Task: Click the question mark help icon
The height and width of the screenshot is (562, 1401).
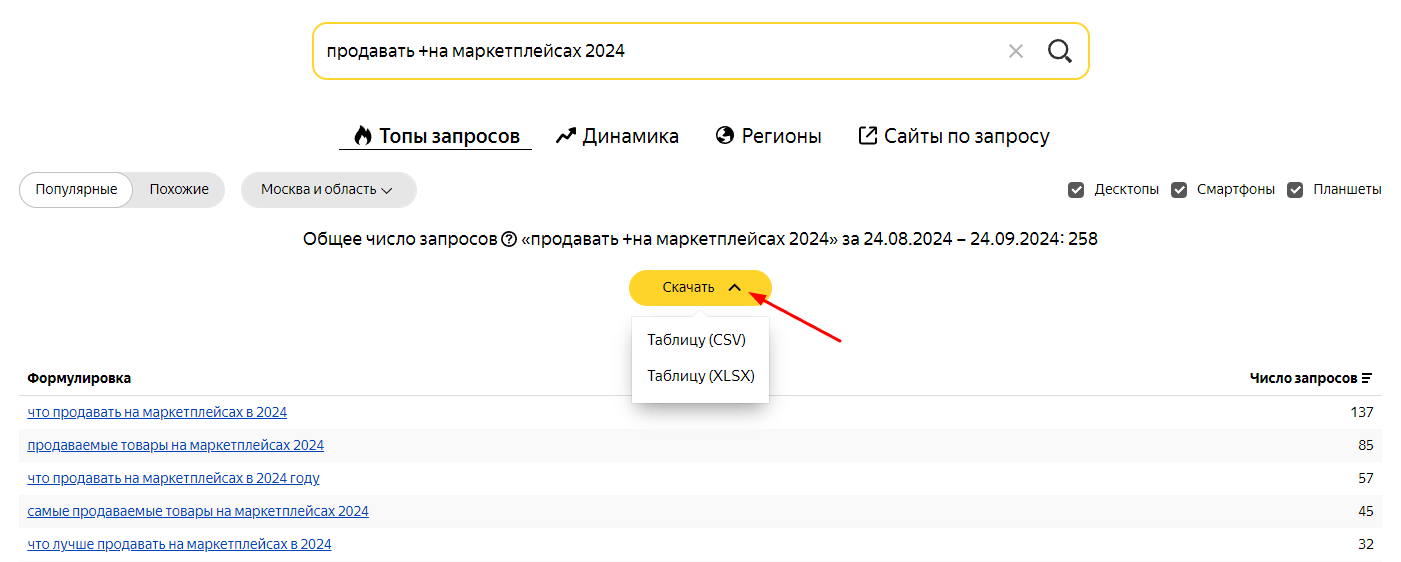Action: coord(509,240)
